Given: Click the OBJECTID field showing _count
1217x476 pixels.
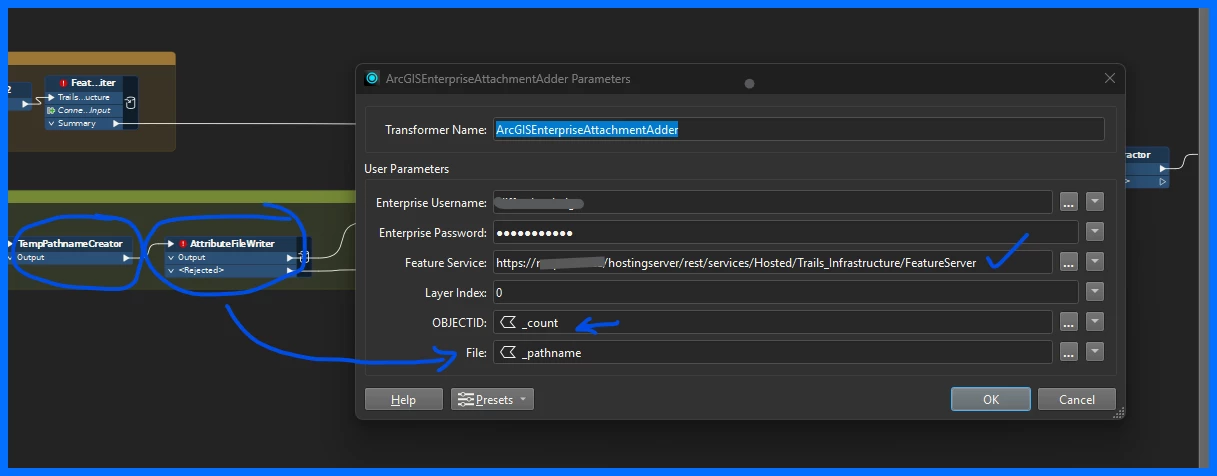Looking at the screenshot, I should point(772,322).
